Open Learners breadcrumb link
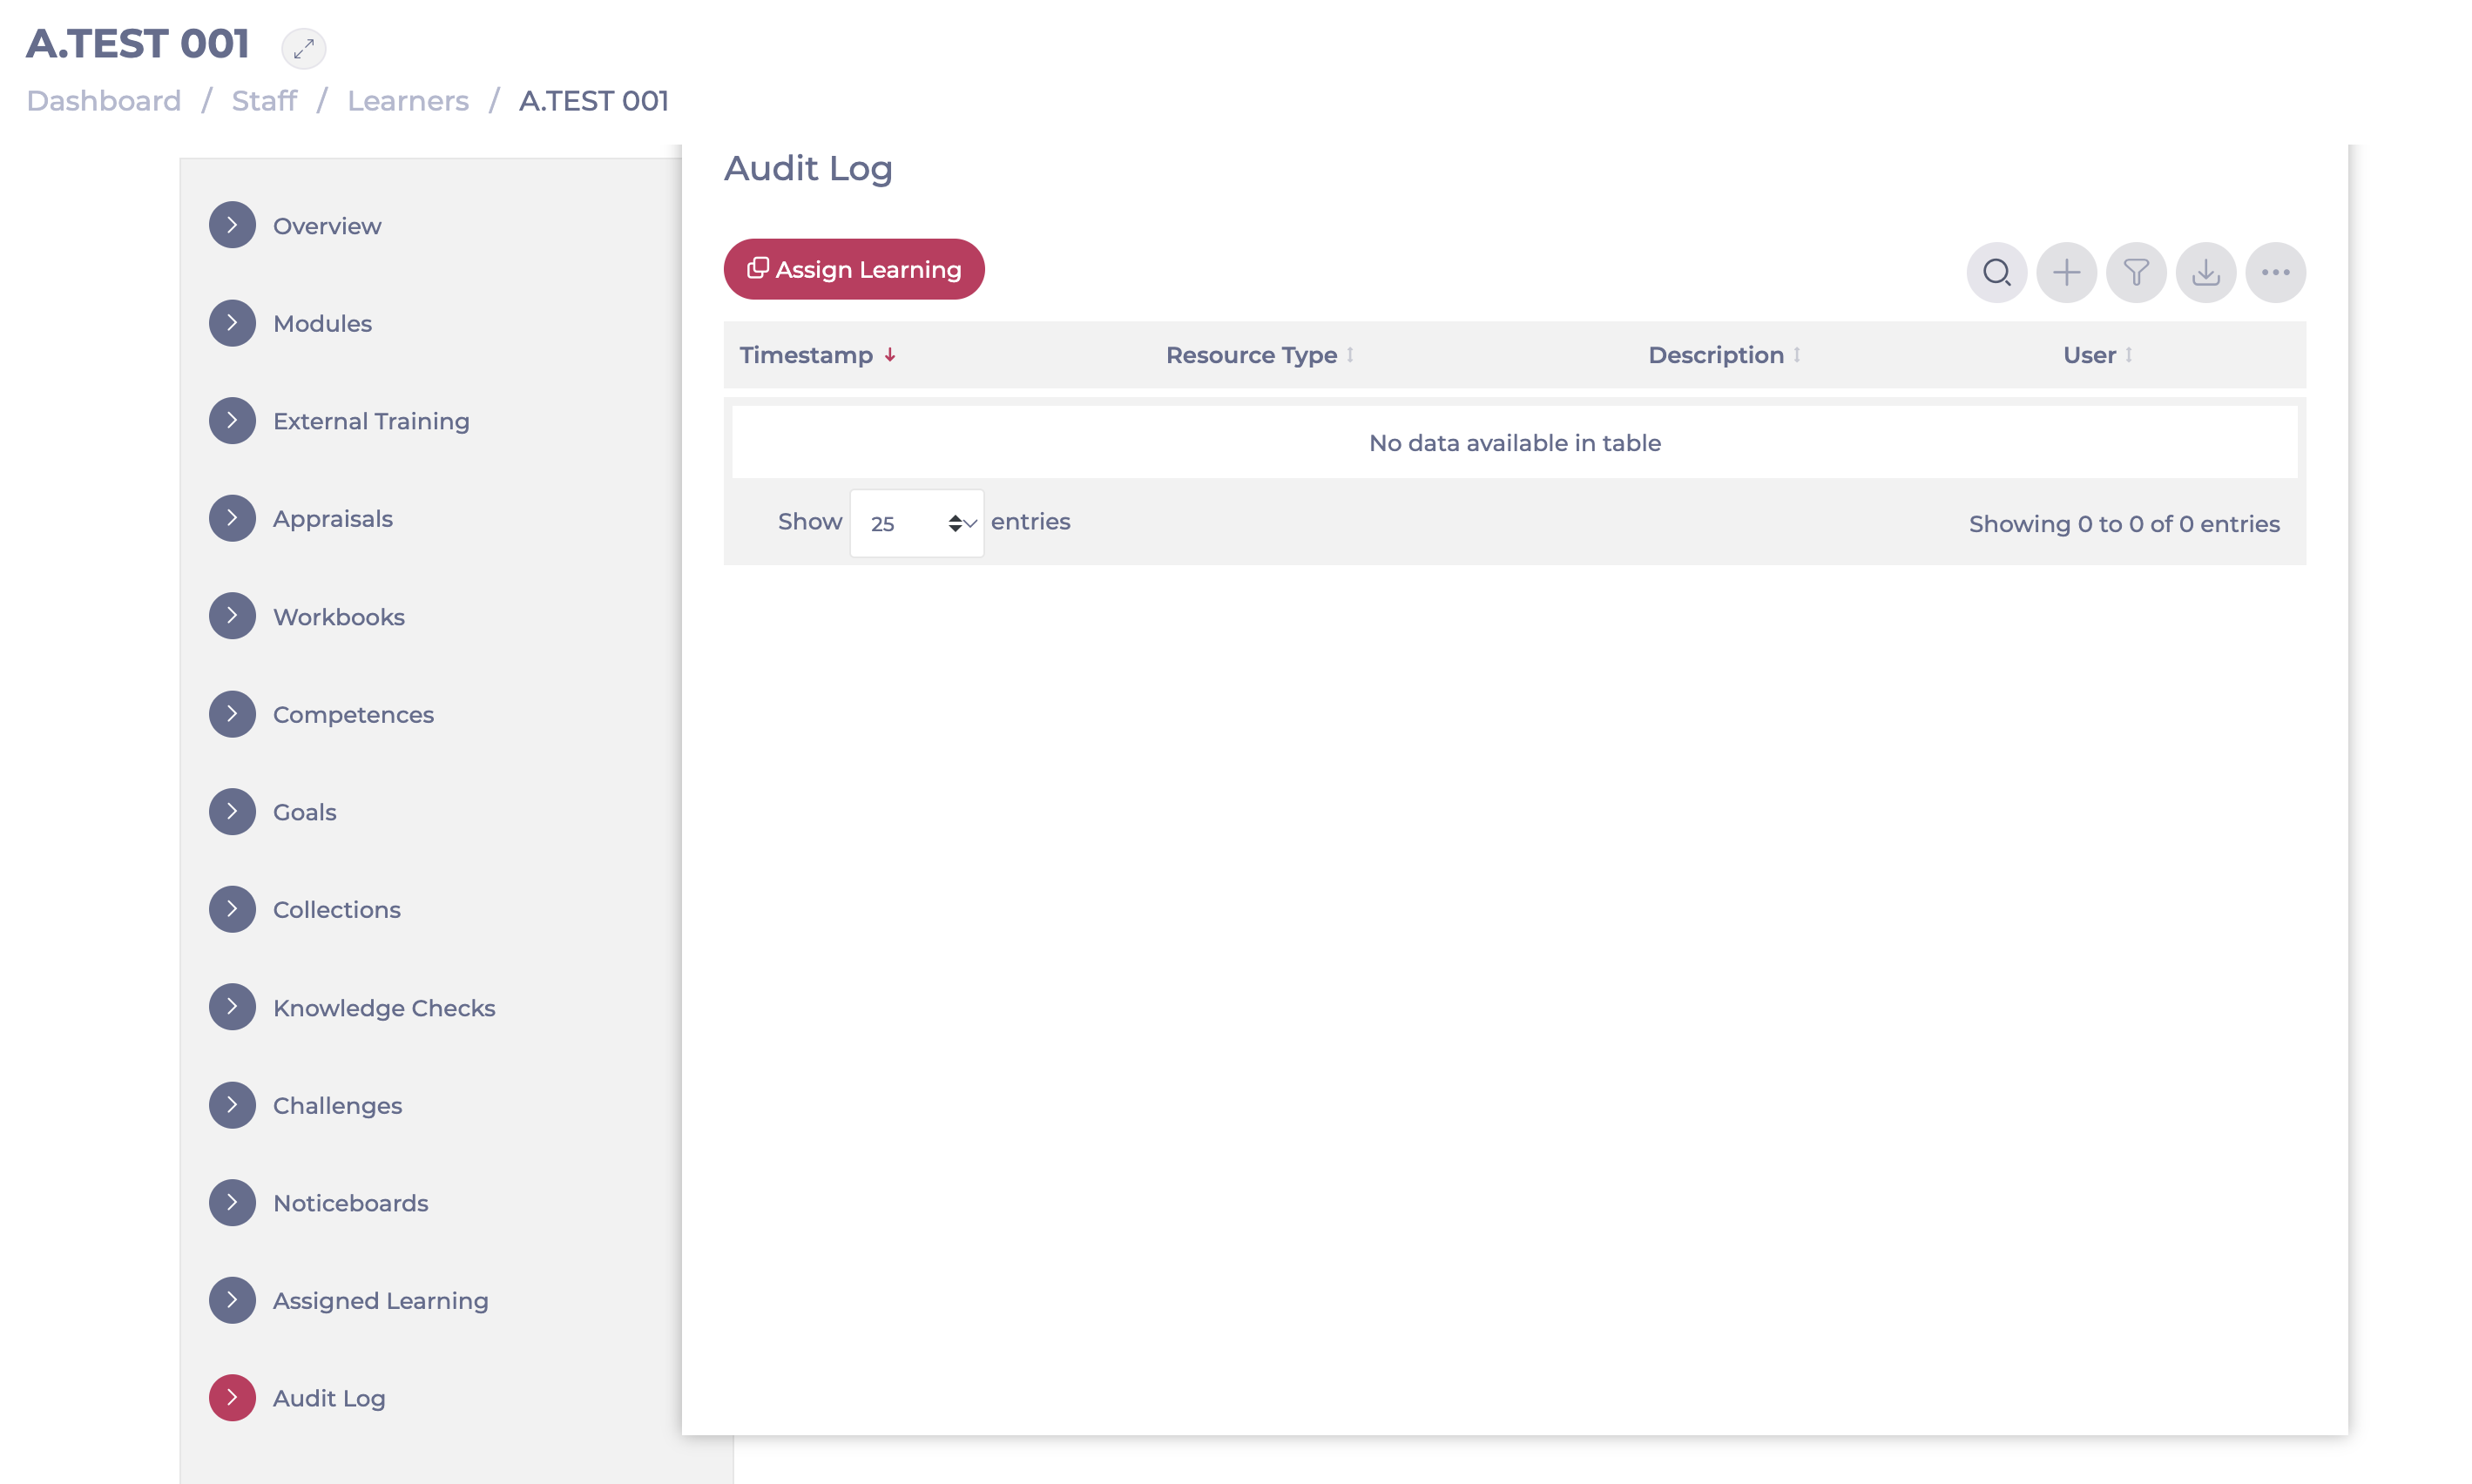2472x1484 pixels. point(408,101)
